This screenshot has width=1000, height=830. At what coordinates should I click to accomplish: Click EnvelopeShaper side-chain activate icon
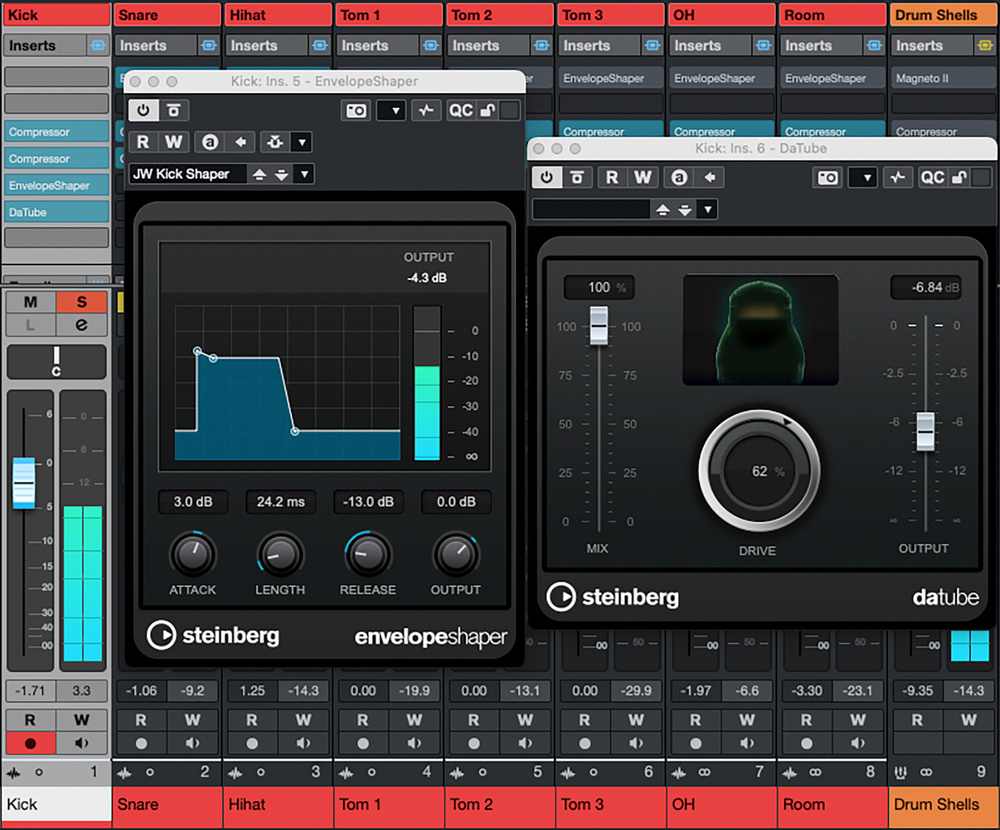(426, 110)
